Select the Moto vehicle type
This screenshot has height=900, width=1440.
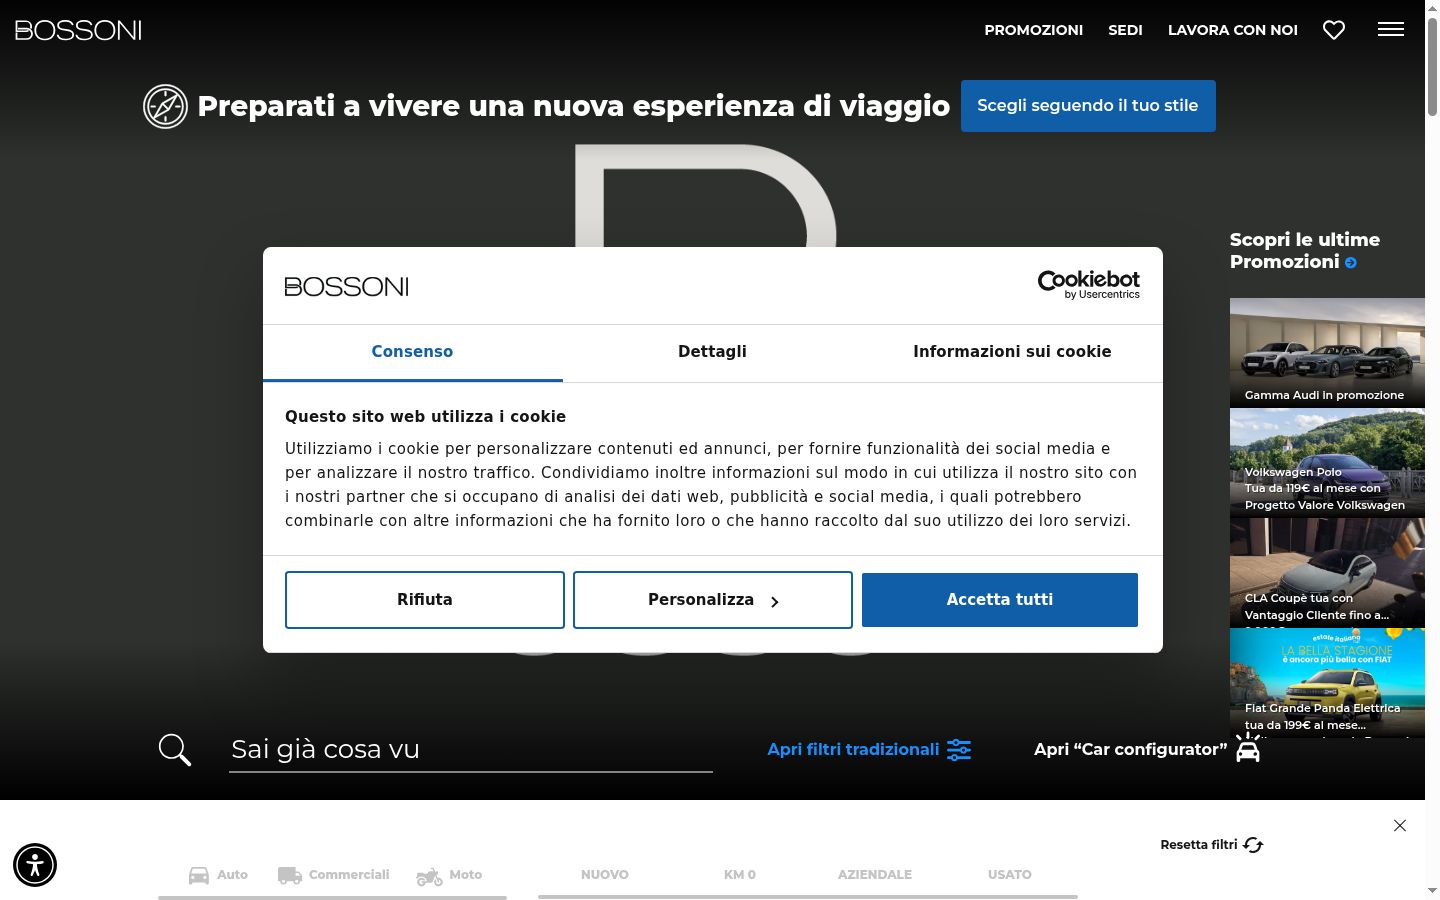449,875
